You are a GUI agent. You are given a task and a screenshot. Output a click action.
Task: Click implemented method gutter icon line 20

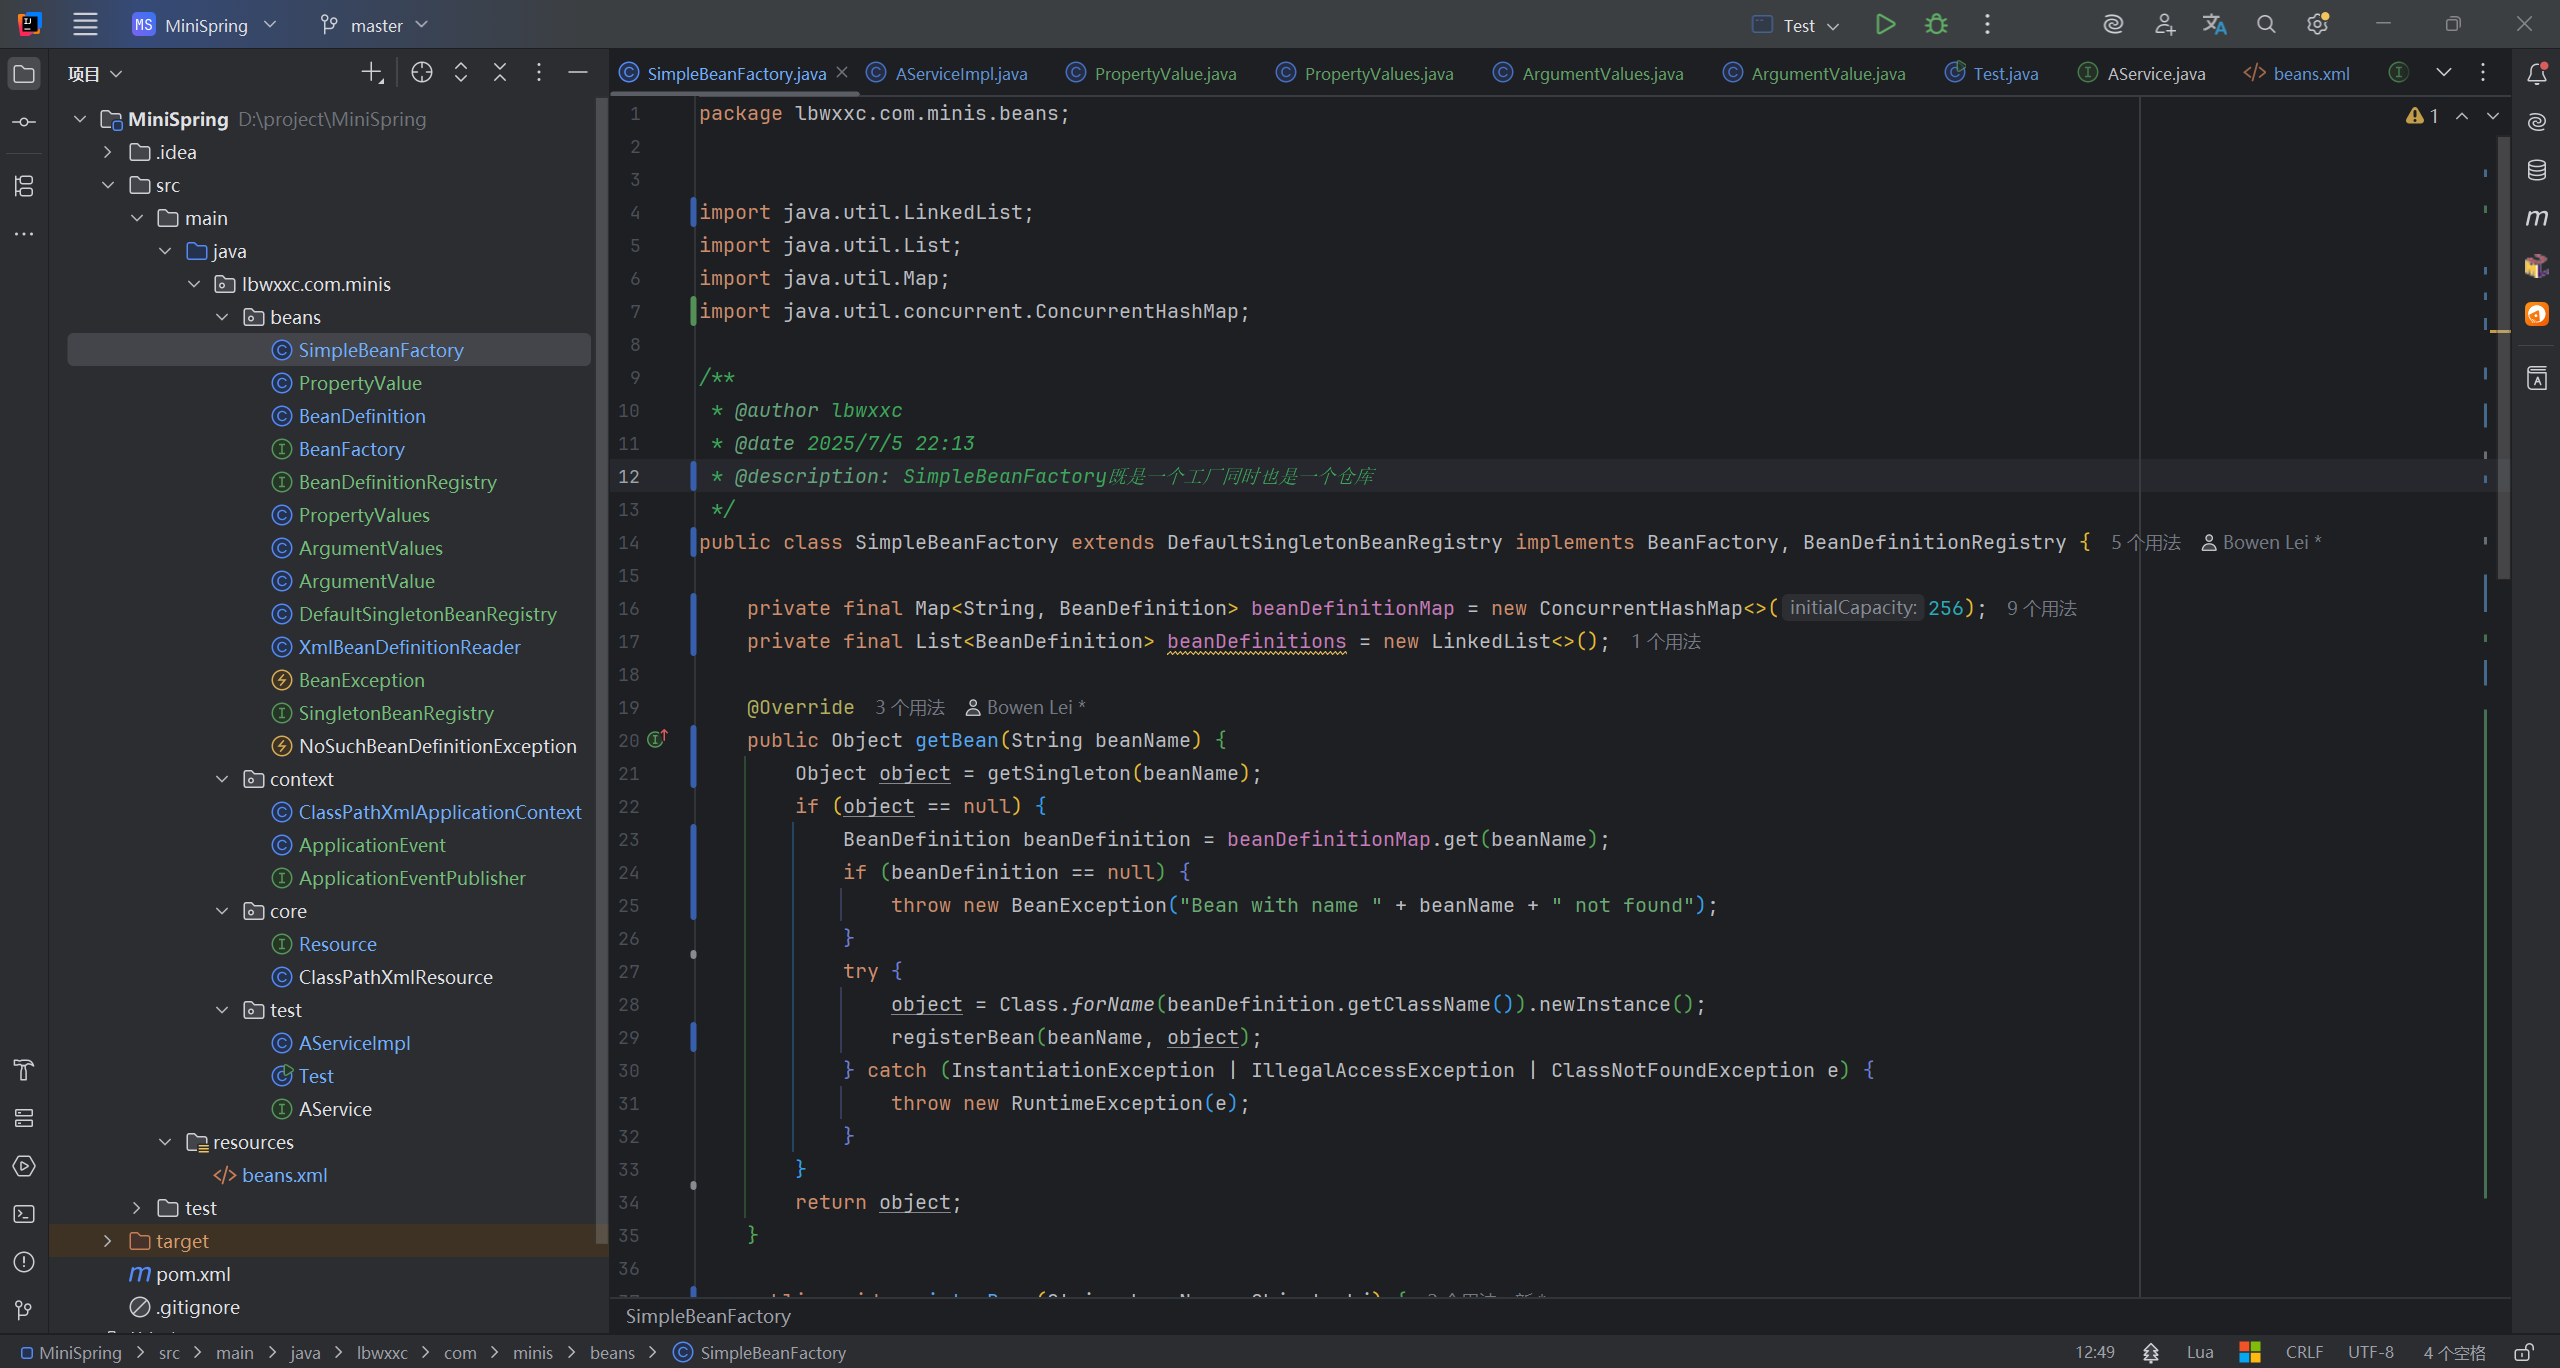coord(657,739)
